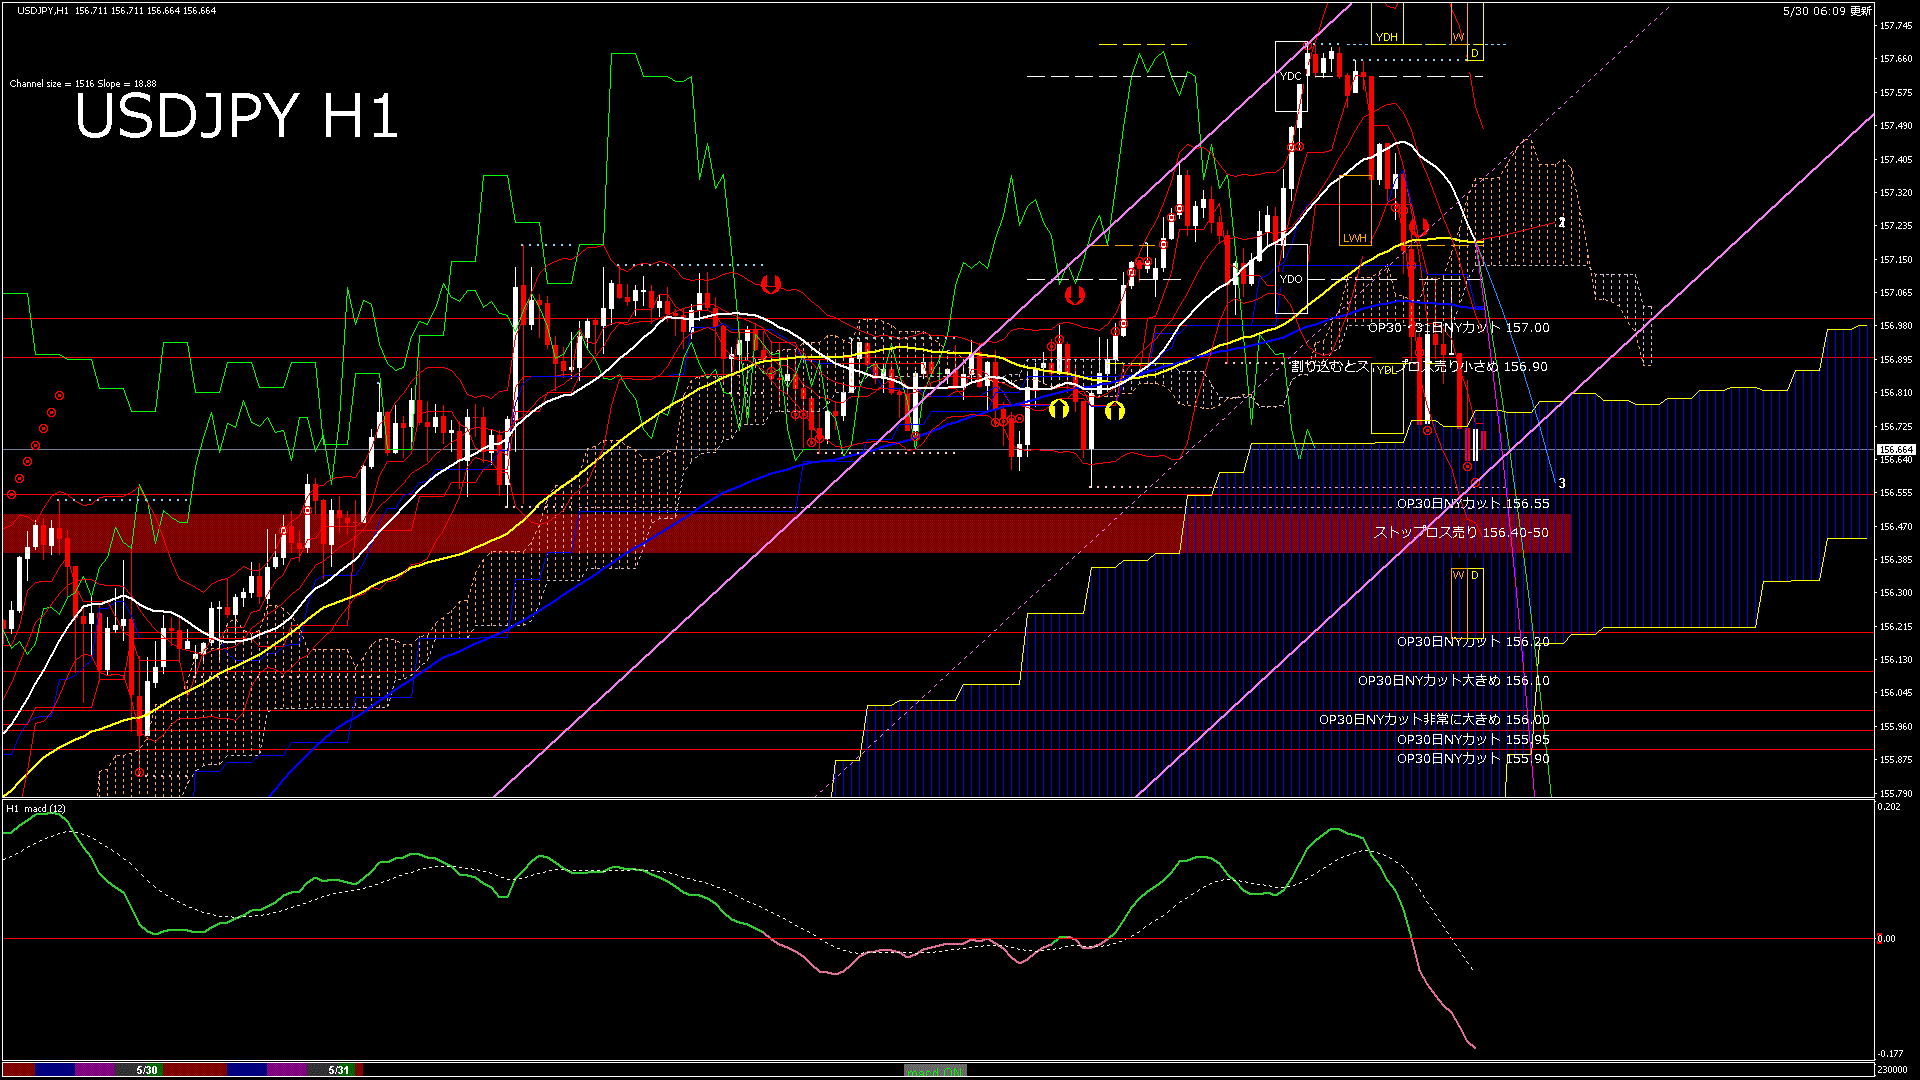Click the OP30日NYカット大きめ 156.10 label

click(x=1453, y=681)
